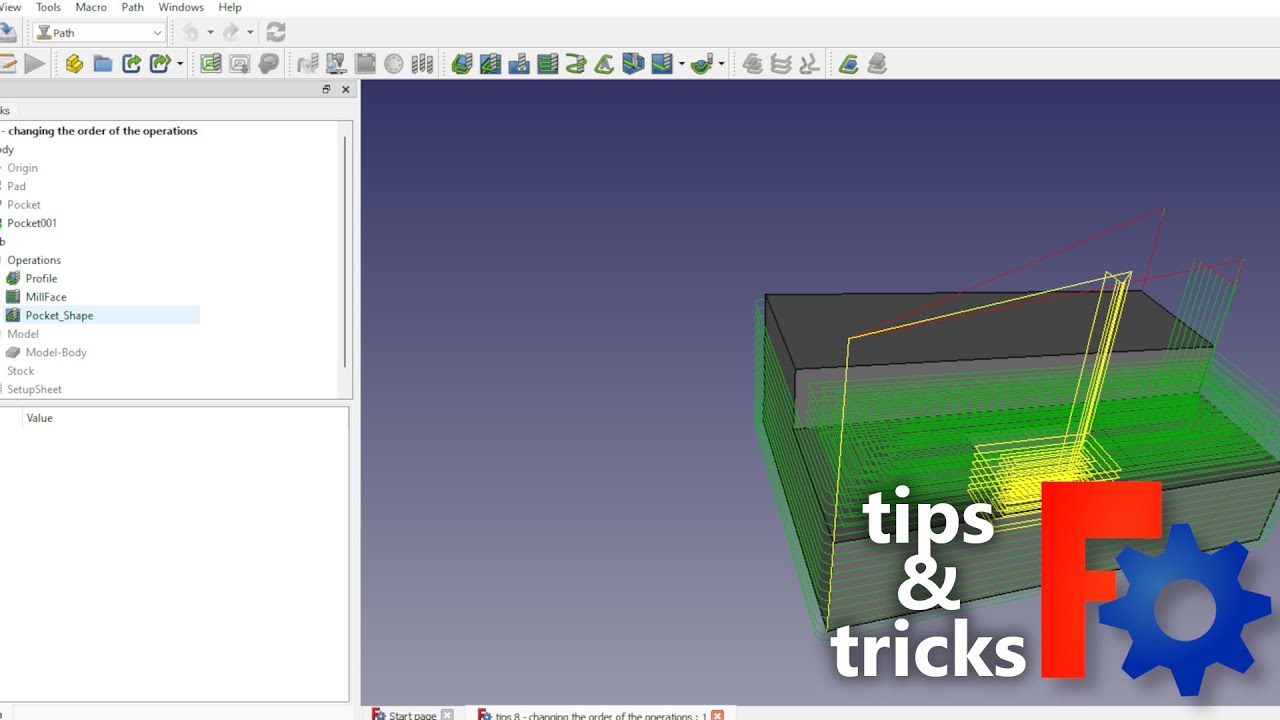Select the Drilling operation icon
Image resolution: width=1280 pixels, height=720 pixels.
[519, 64]
